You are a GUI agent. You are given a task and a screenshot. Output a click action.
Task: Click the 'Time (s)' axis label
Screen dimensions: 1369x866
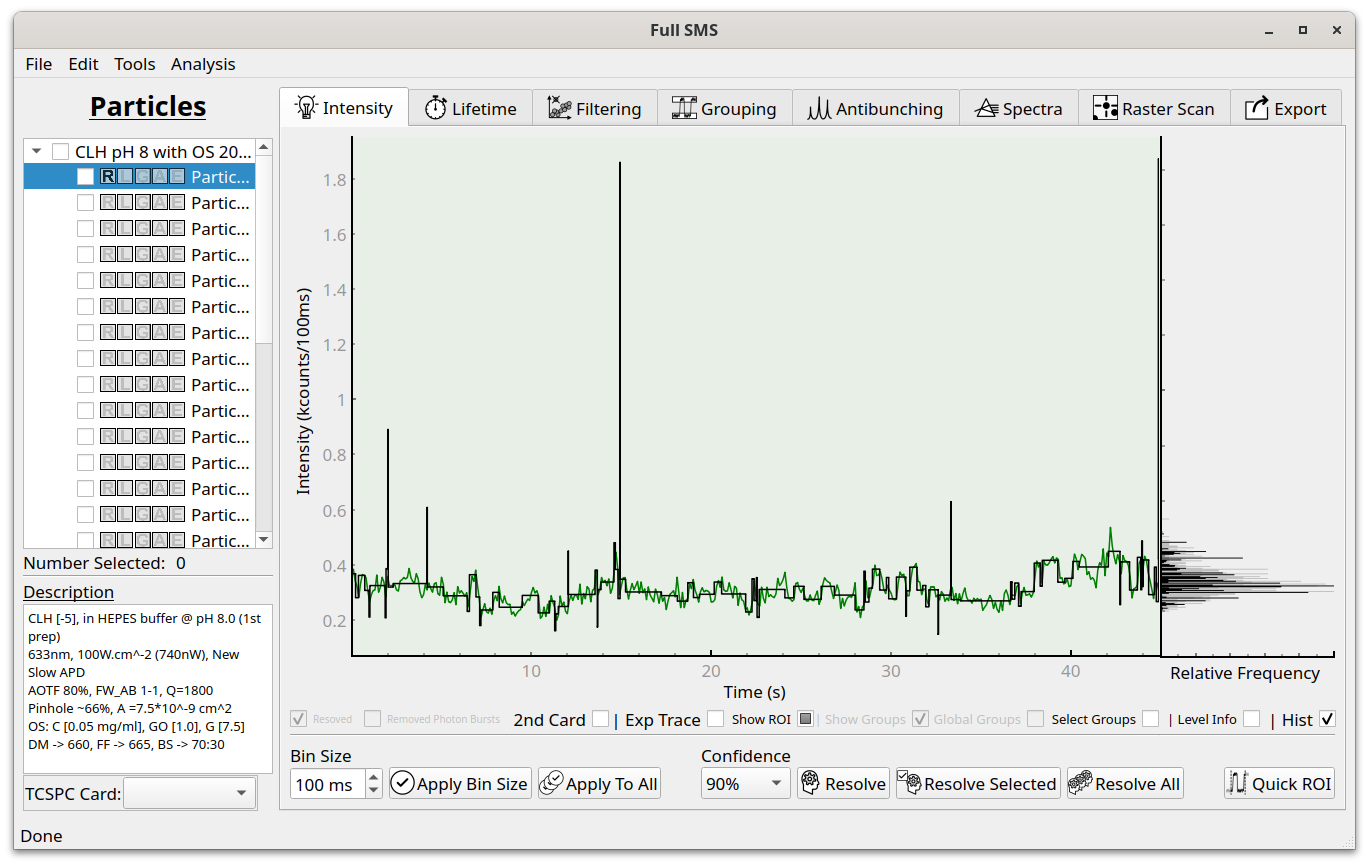755,691
